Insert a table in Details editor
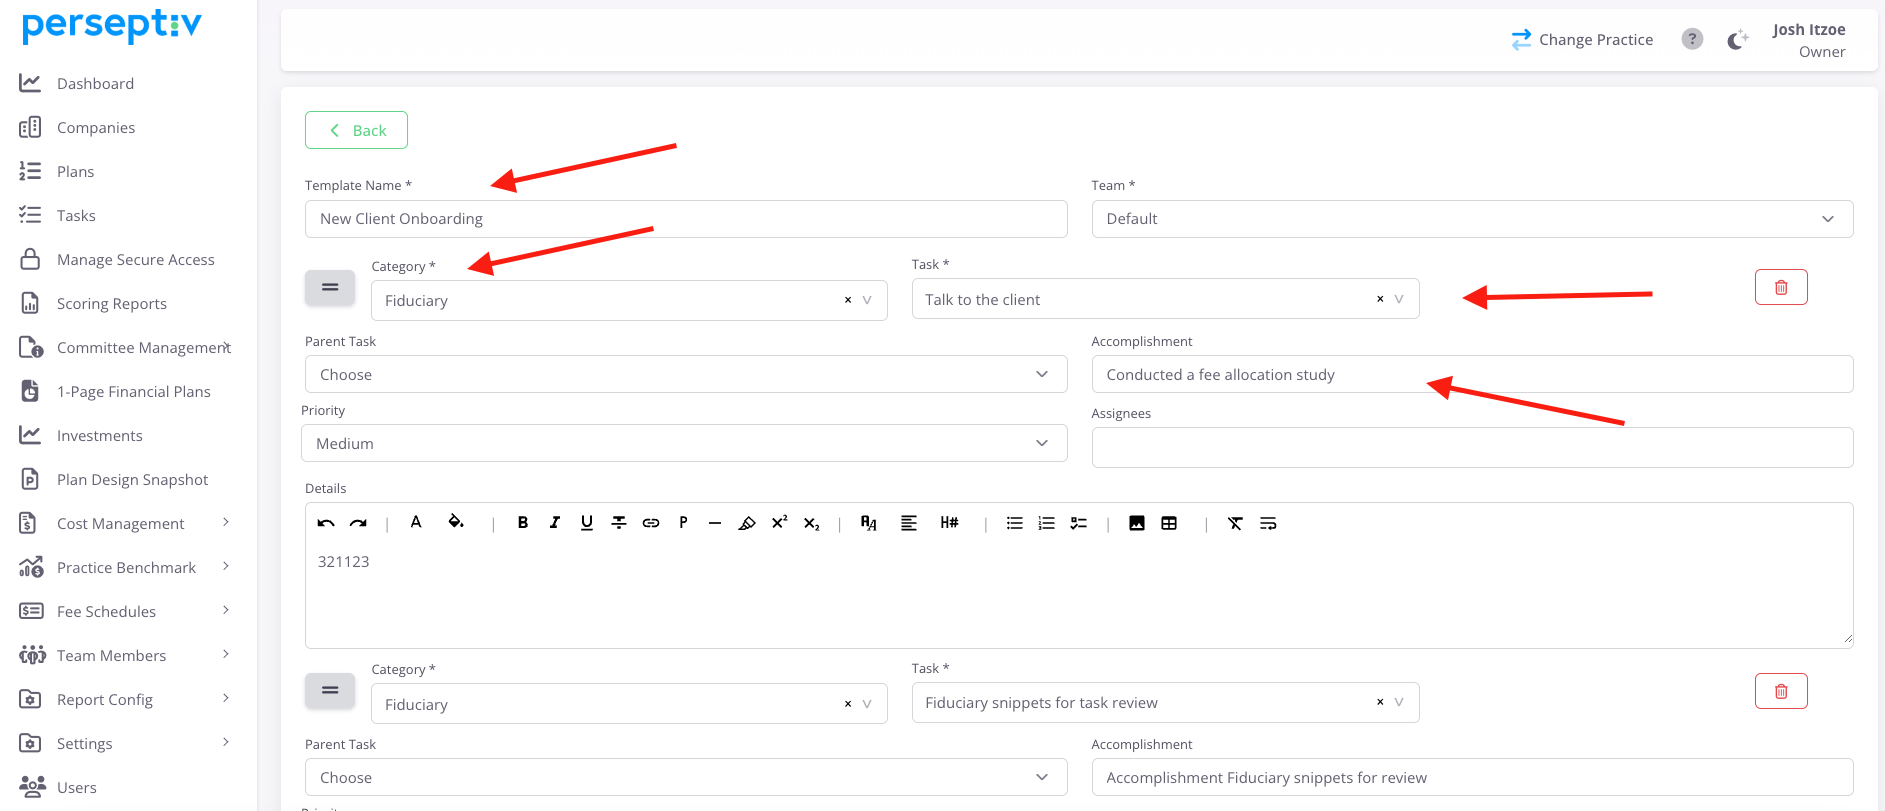1885x811 pixels. pos(1169,523)
